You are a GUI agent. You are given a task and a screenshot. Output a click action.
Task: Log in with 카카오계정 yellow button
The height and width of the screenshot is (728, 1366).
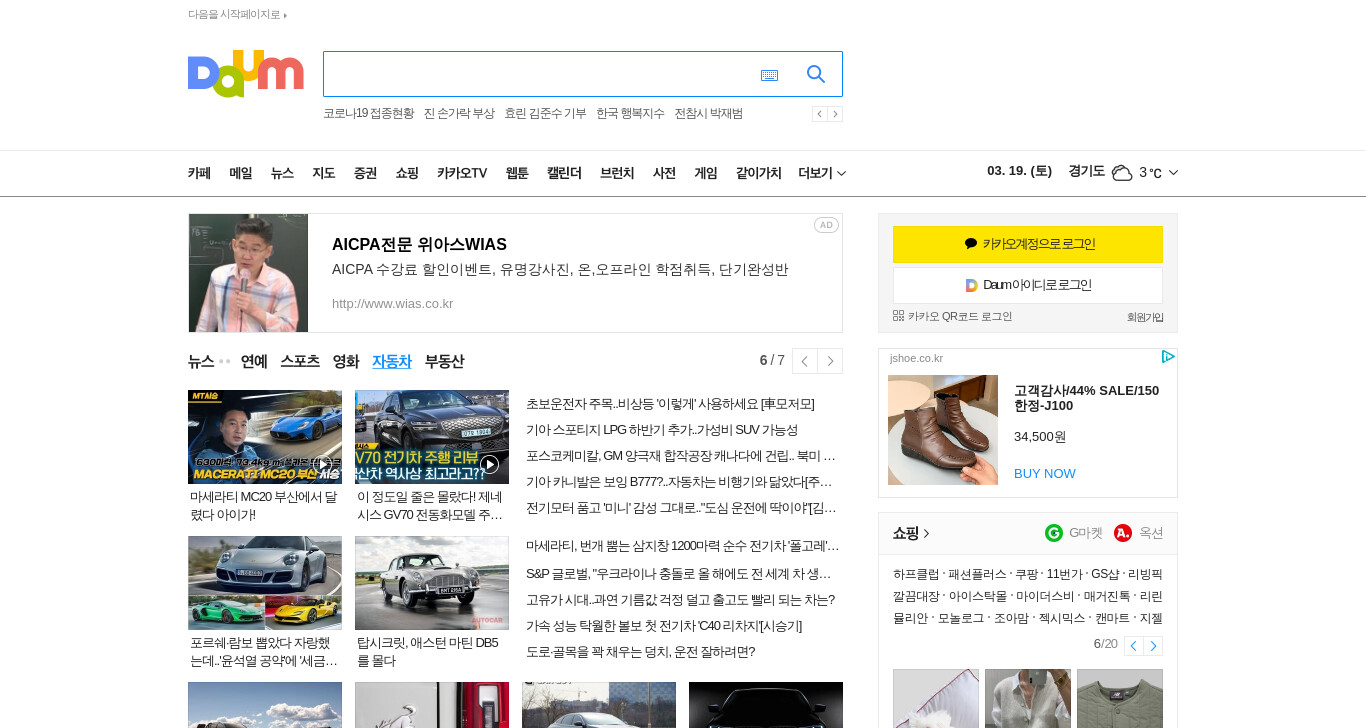1028,244
